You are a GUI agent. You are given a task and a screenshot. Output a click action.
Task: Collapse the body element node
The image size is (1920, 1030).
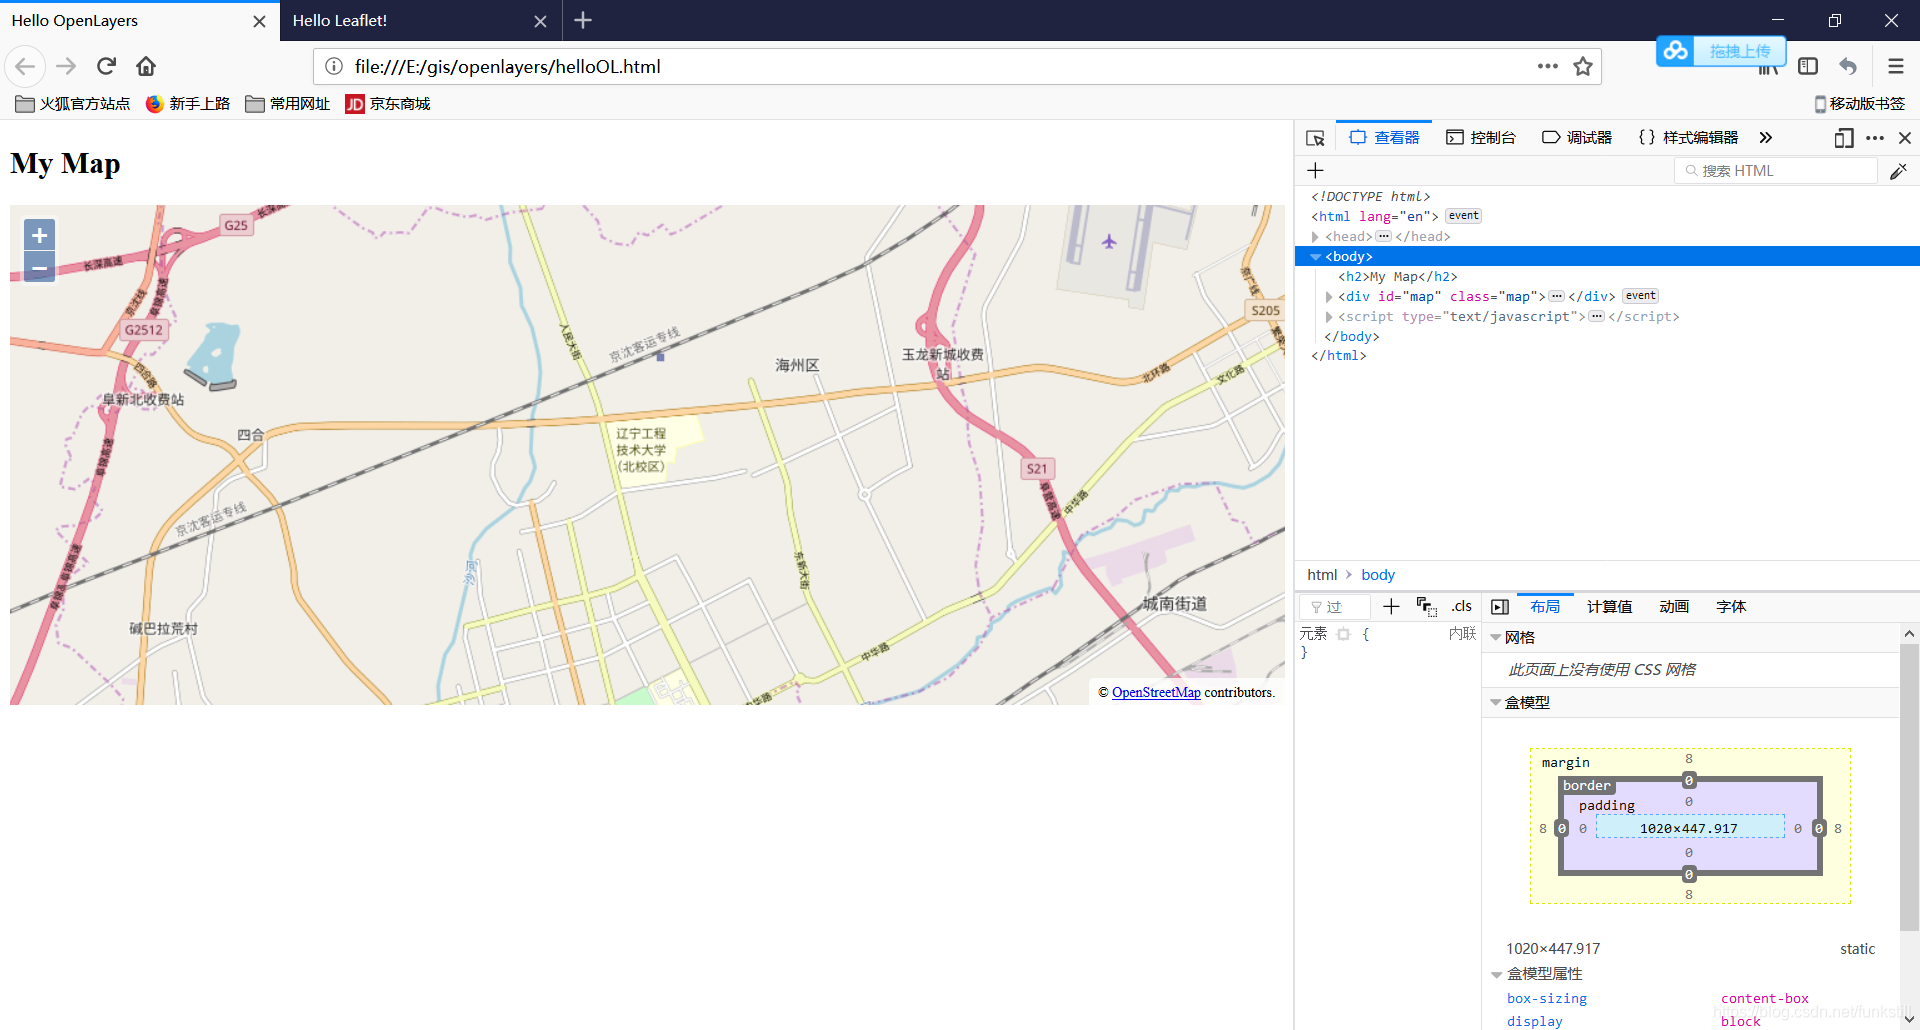tap(1315, 257)
